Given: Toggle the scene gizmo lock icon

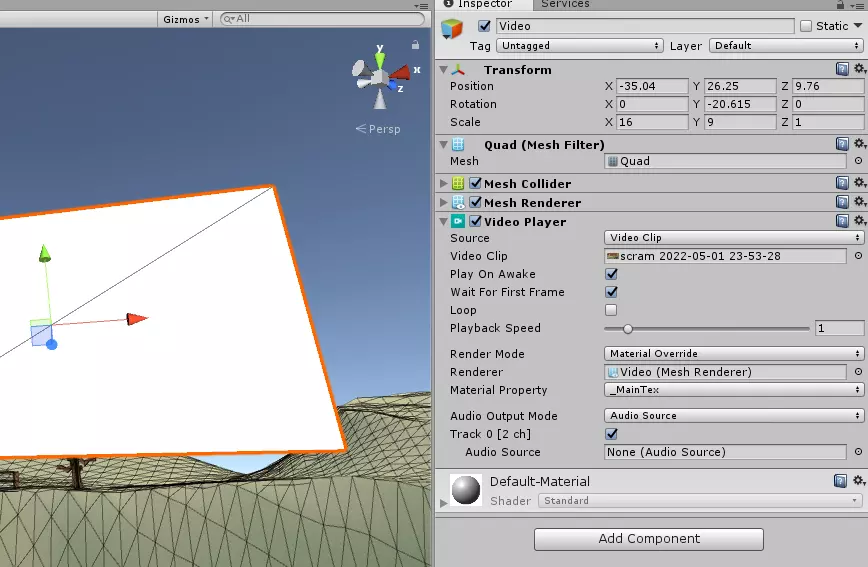Looking at the screenshot, I should point(415,45).
